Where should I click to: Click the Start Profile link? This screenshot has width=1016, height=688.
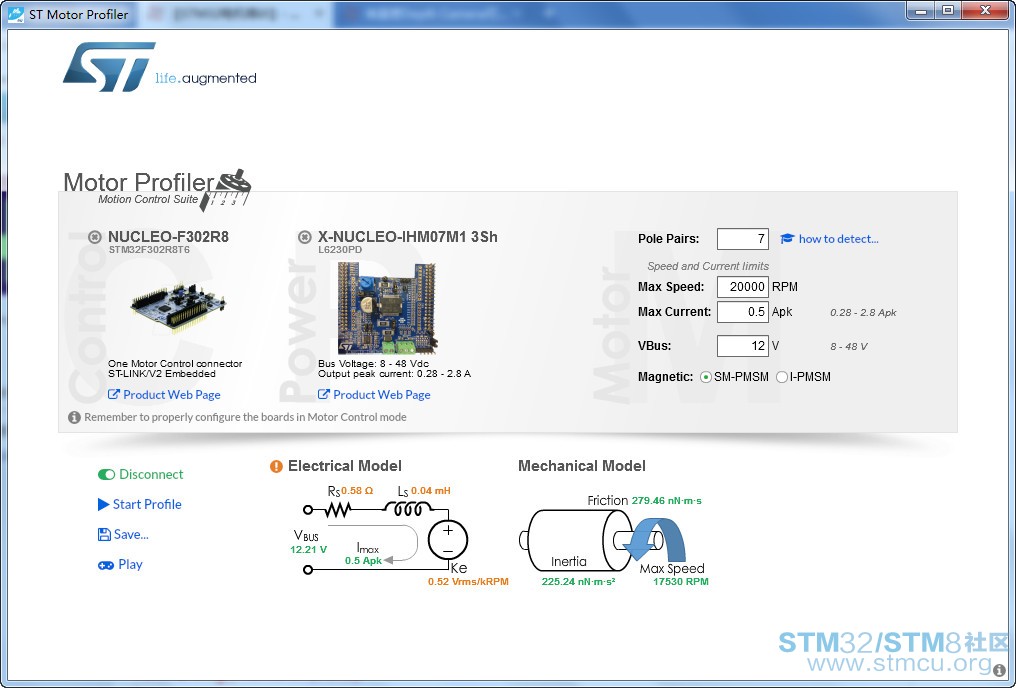pos(147,504)
